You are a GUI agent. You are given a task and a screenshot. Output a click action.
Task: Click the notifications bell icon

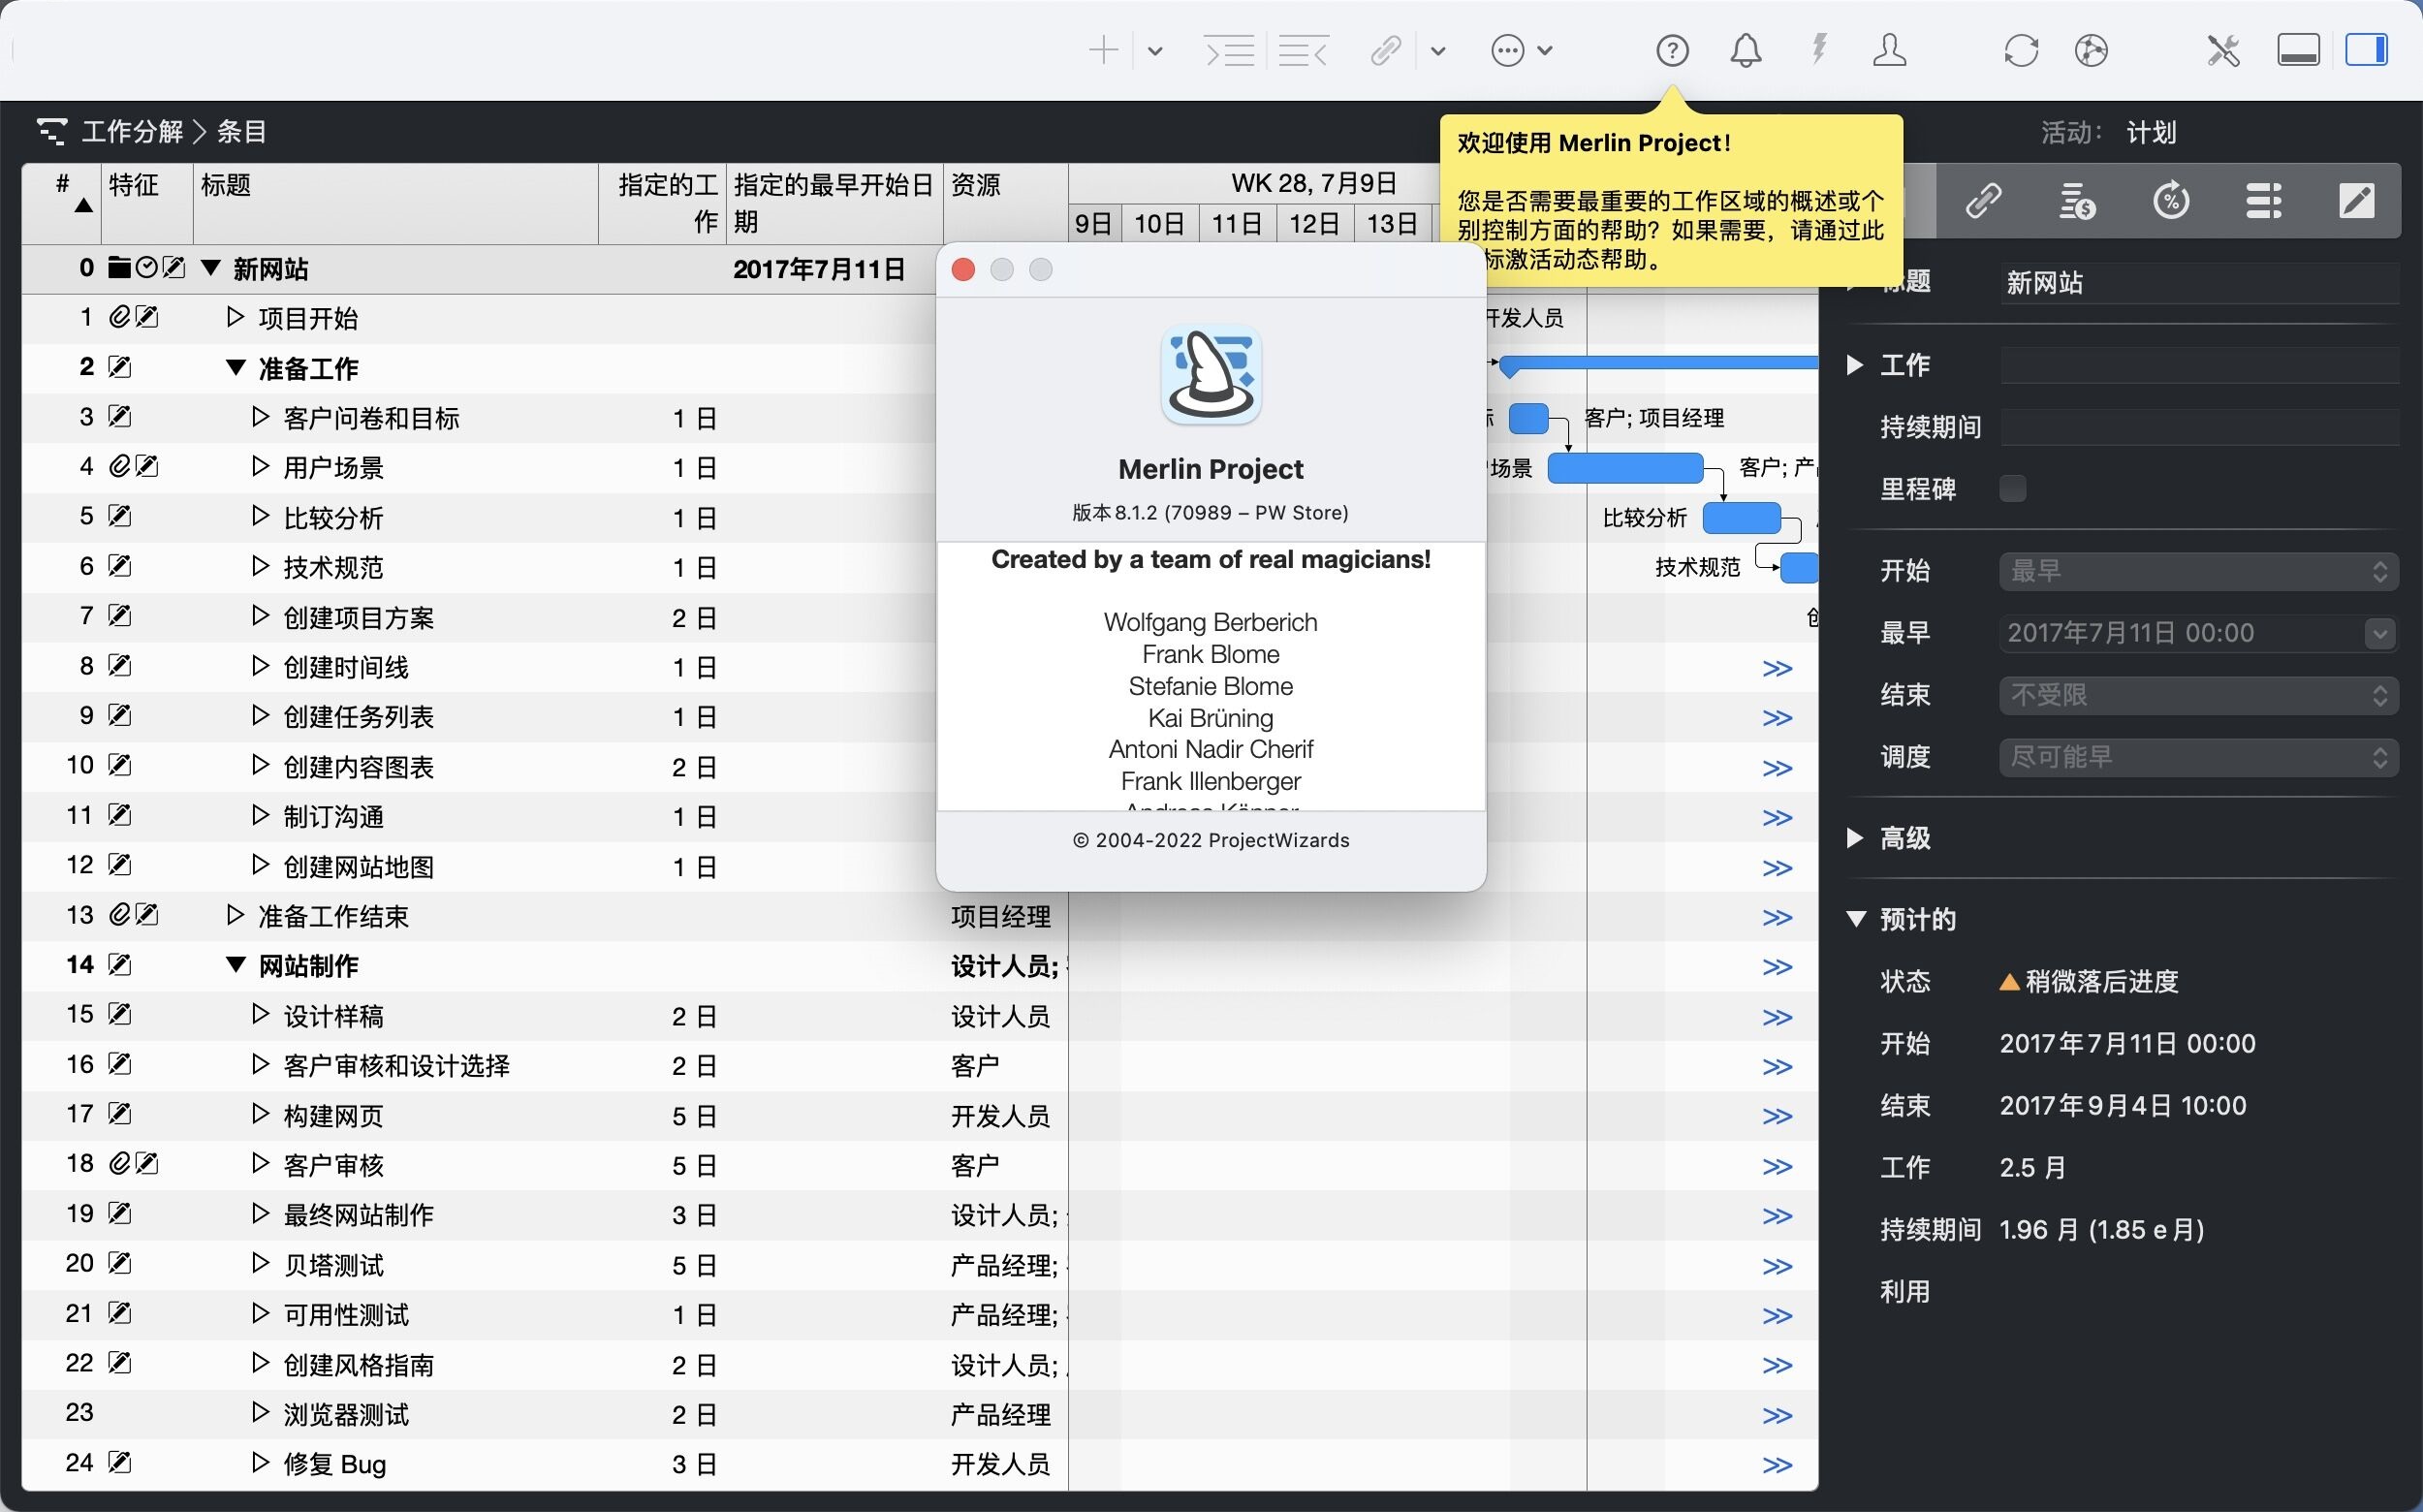1746,50
